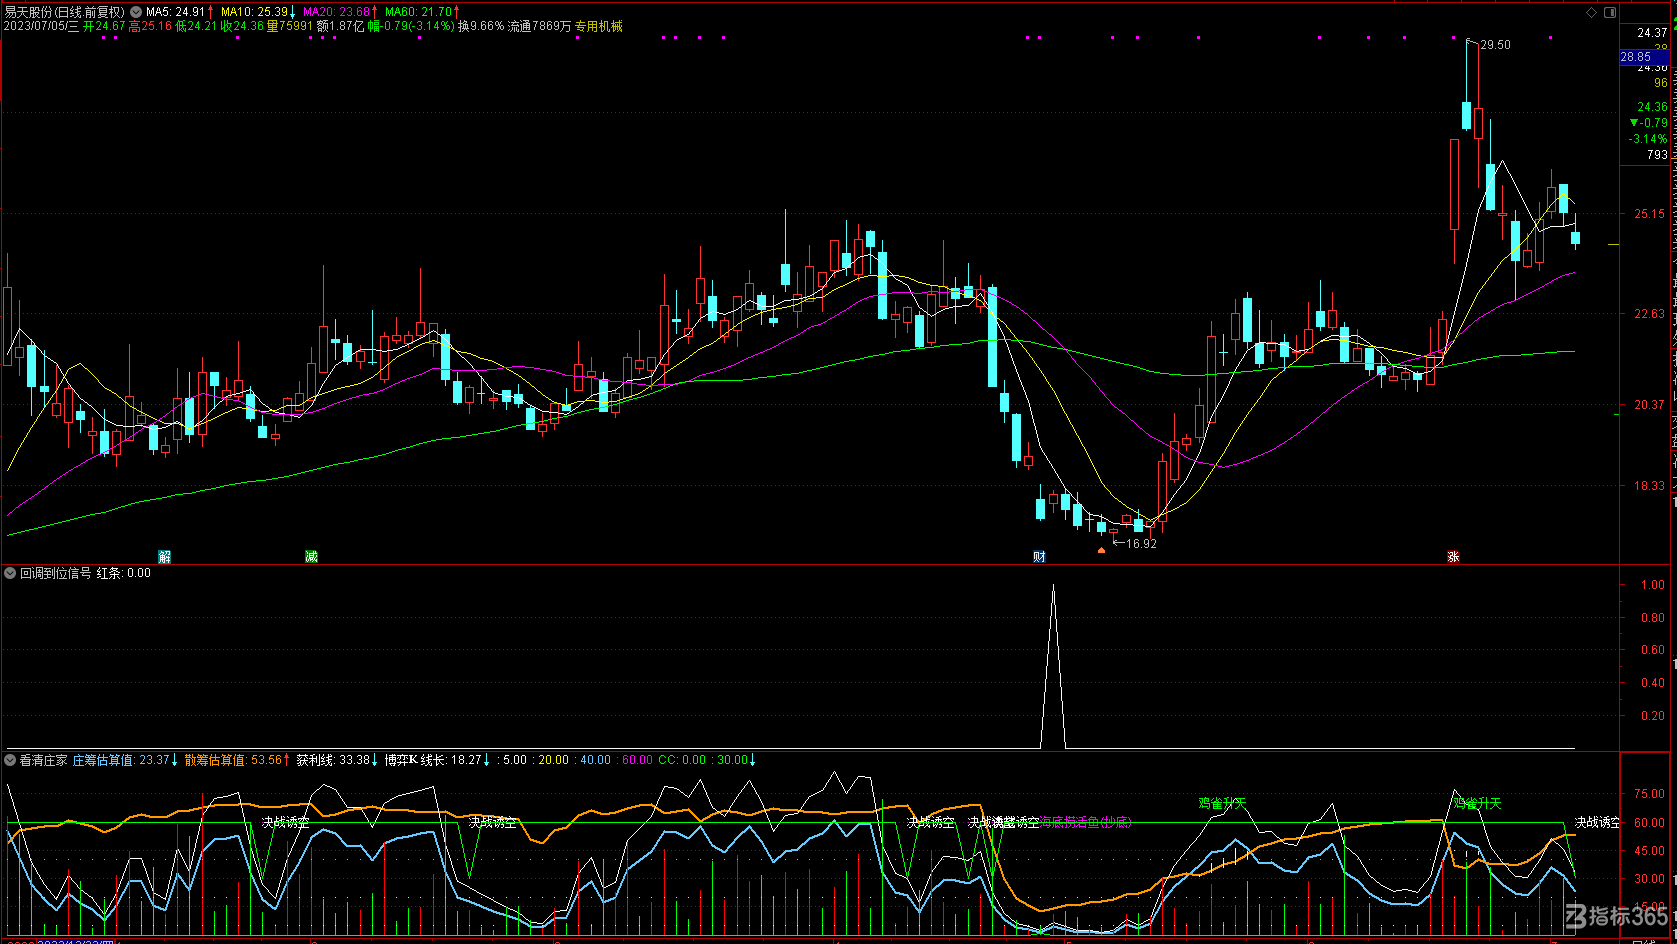The image size is (1677, 944).
Task: Click the 解 marker icon under the chart
Action: pos(165,556)
